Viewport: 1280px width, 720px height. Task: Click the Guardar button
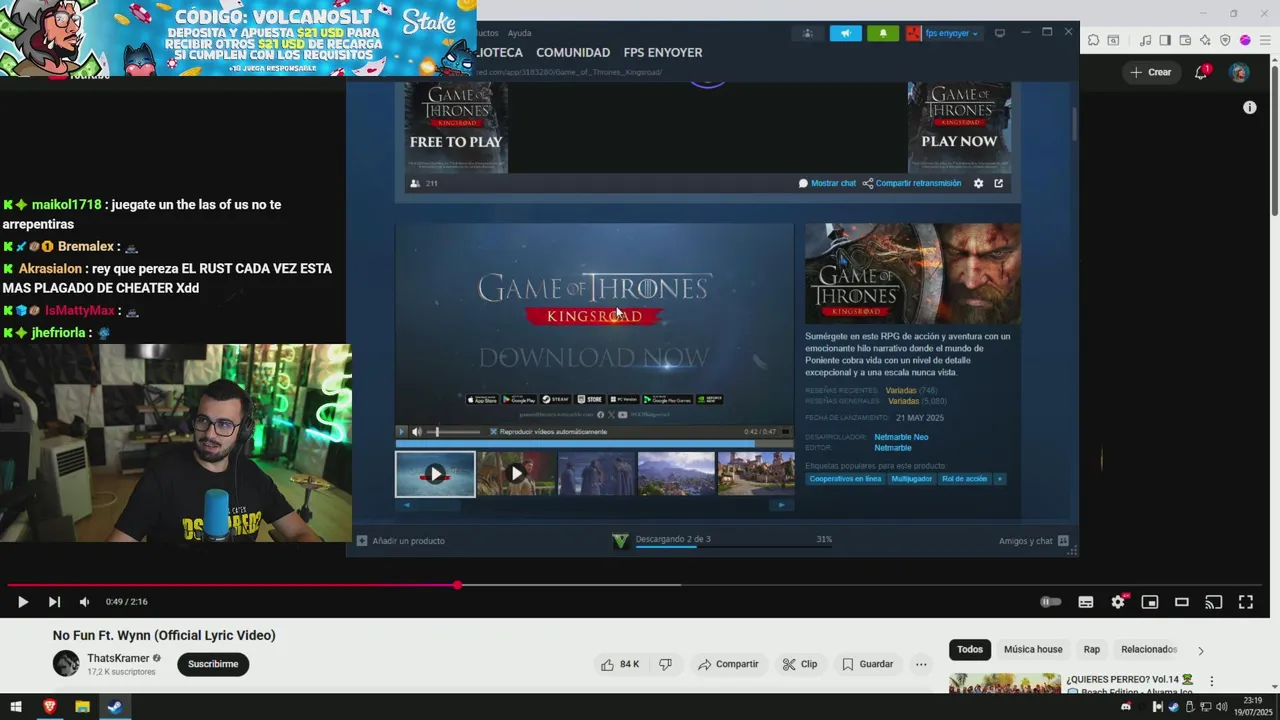click(x=867, y=664)
